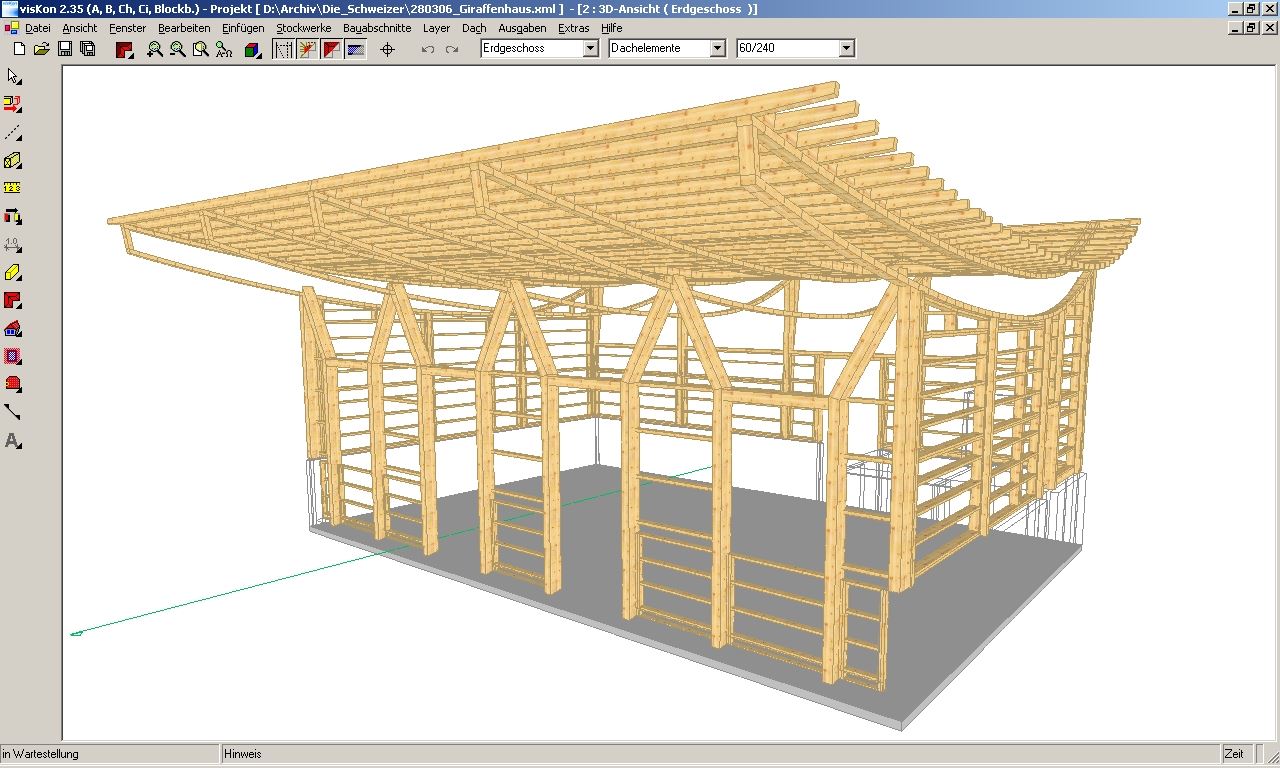This screenshot has height=768, width=1280.
Task: Toggle the blue shaded surface display button
Action: click(x=356, y=49)
